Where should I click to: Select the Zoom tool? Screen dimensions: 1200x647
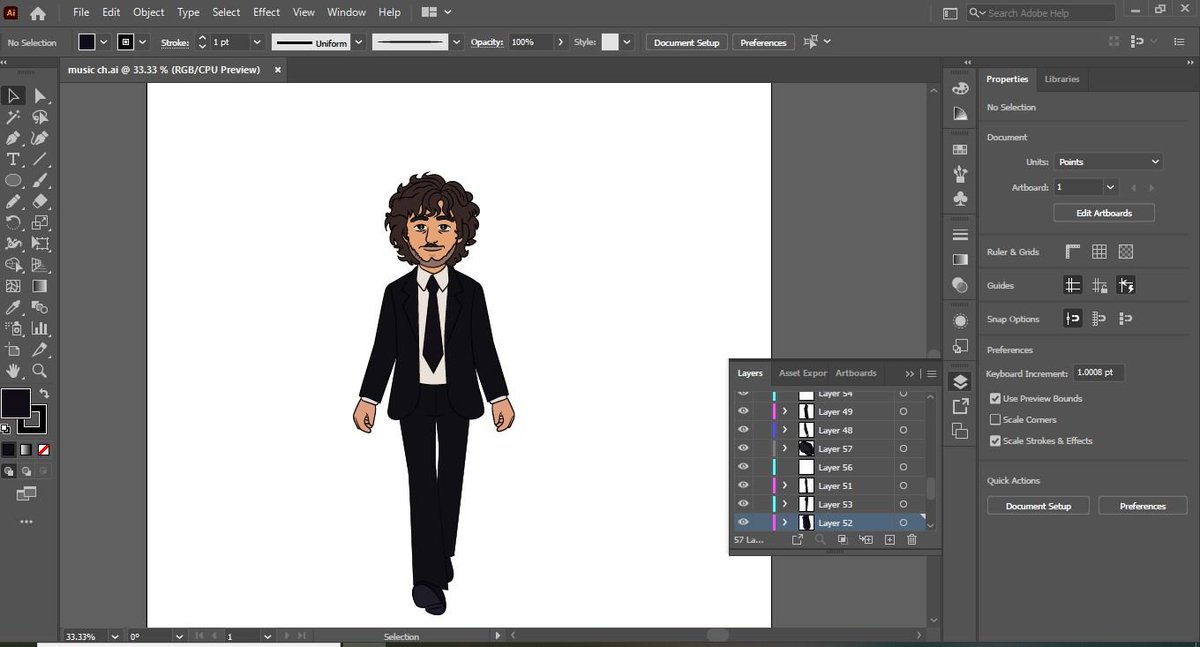click(40, 371)
